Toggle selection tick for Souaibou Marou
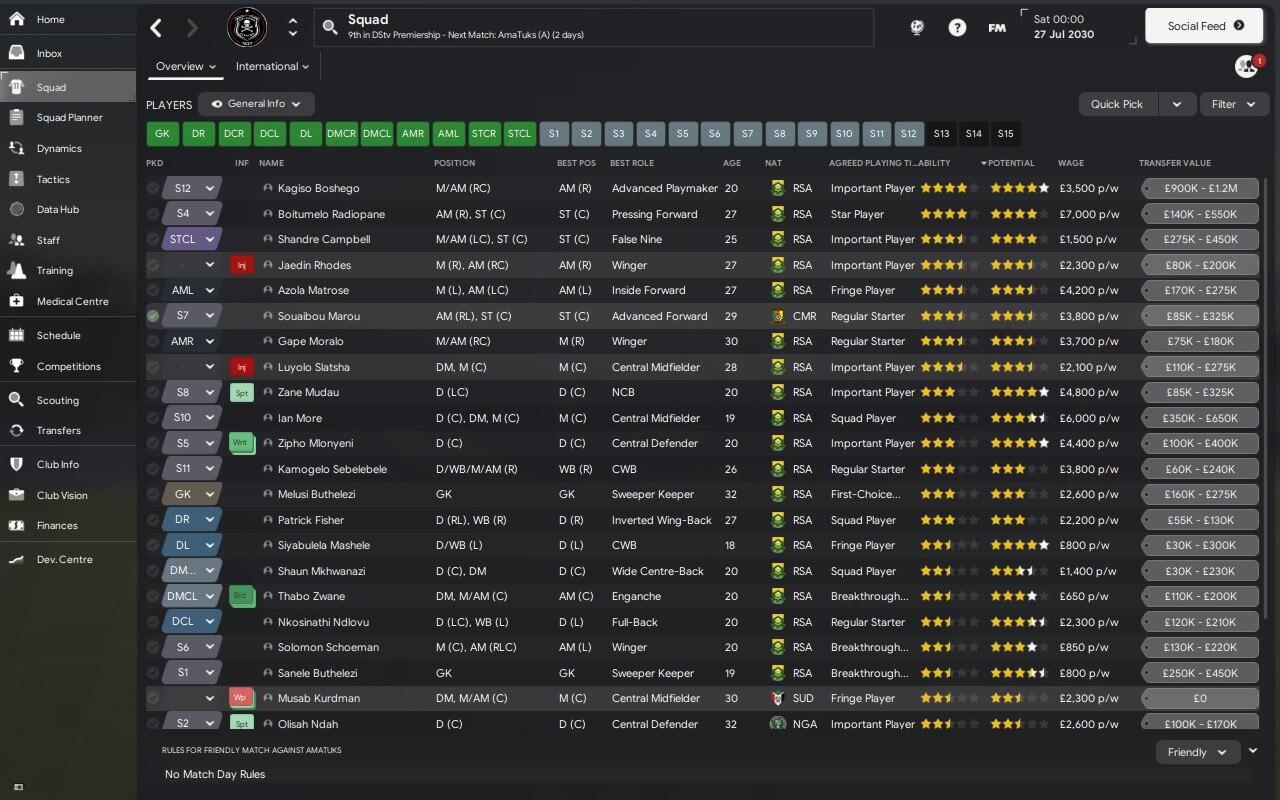 [x=153, y=316]
